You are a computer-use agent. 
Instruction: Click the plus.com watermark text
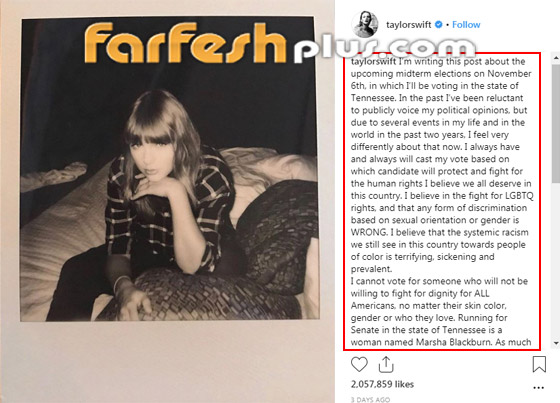coord(385,50)
